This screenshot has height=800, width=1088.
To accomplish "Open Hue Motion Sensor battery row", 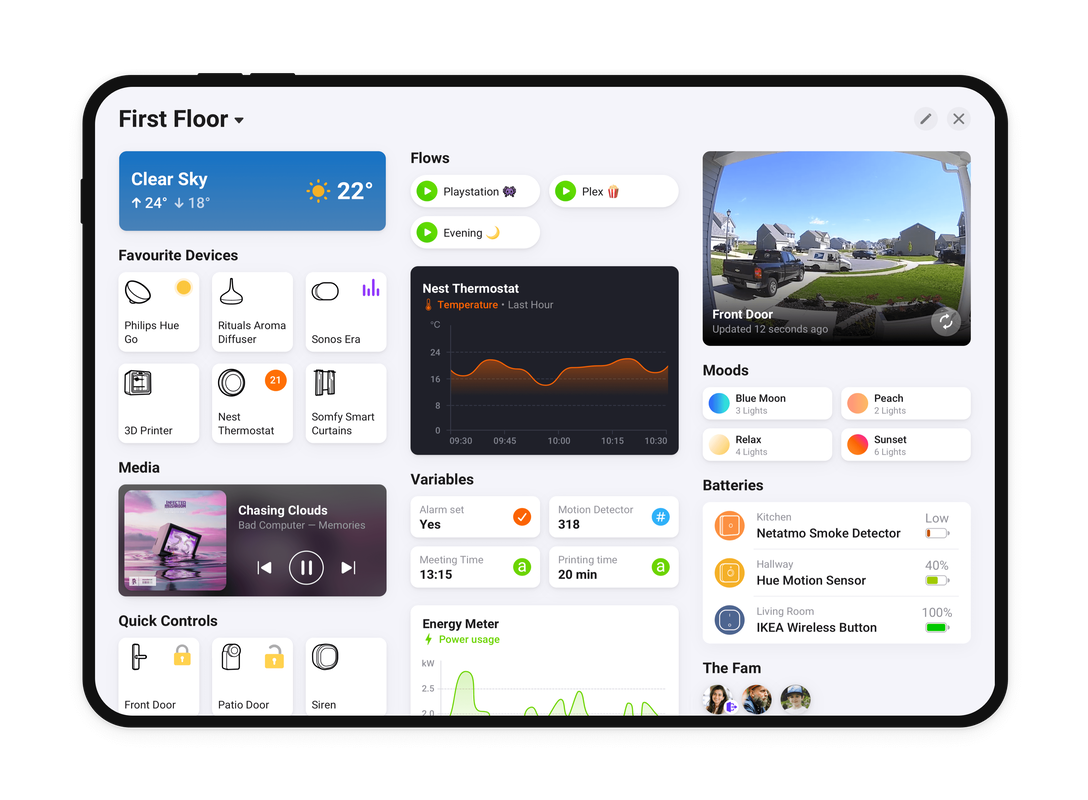I will point(836,573).
